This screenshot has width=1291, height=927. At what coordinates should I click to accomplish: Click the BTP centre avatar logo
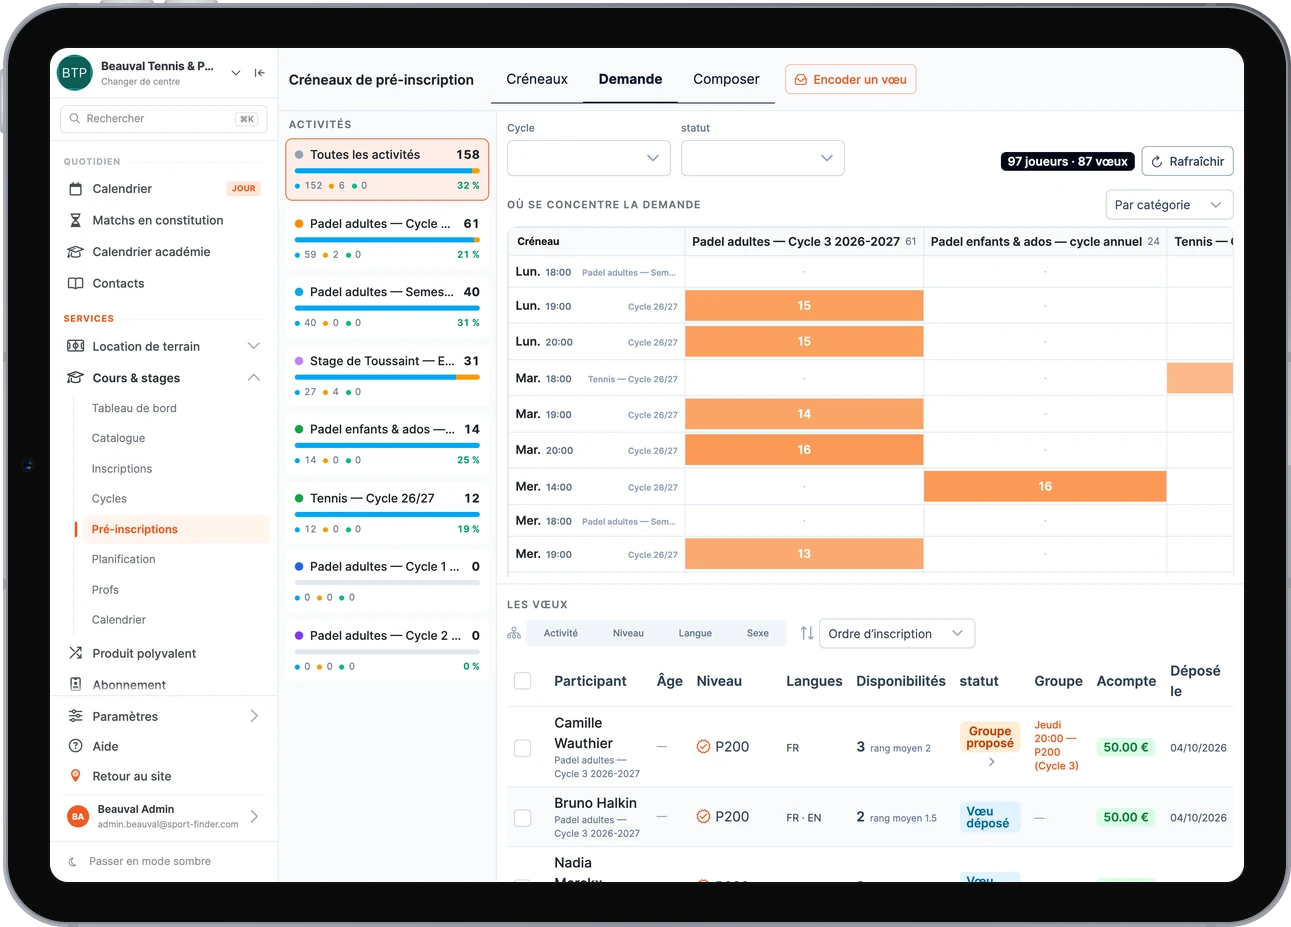click(74, 73)
